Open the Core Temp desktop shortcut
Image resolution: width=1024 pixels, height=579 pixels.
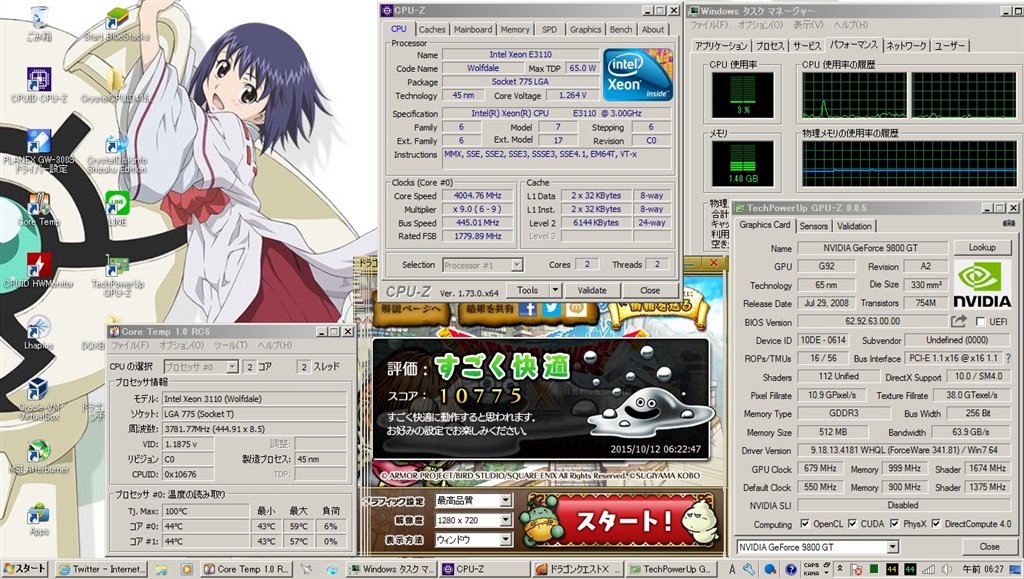pos(39,209)
